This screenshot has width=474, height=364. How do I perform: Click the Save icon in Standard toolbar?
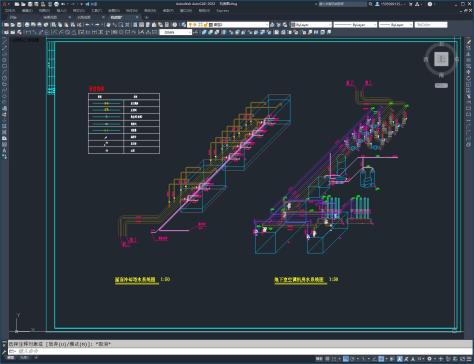(x=19, y=25)
